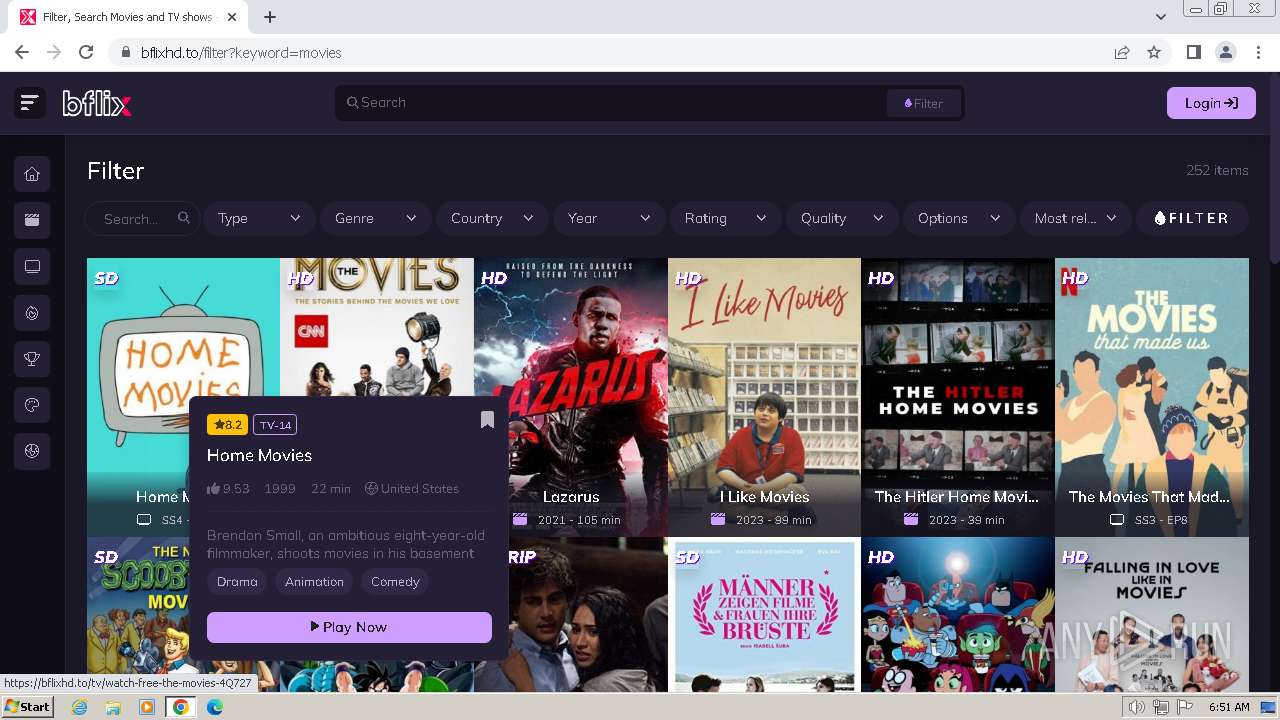The image size is (1280, 720).
Task: Click the Lazarus title text
Action: point(571,497)
